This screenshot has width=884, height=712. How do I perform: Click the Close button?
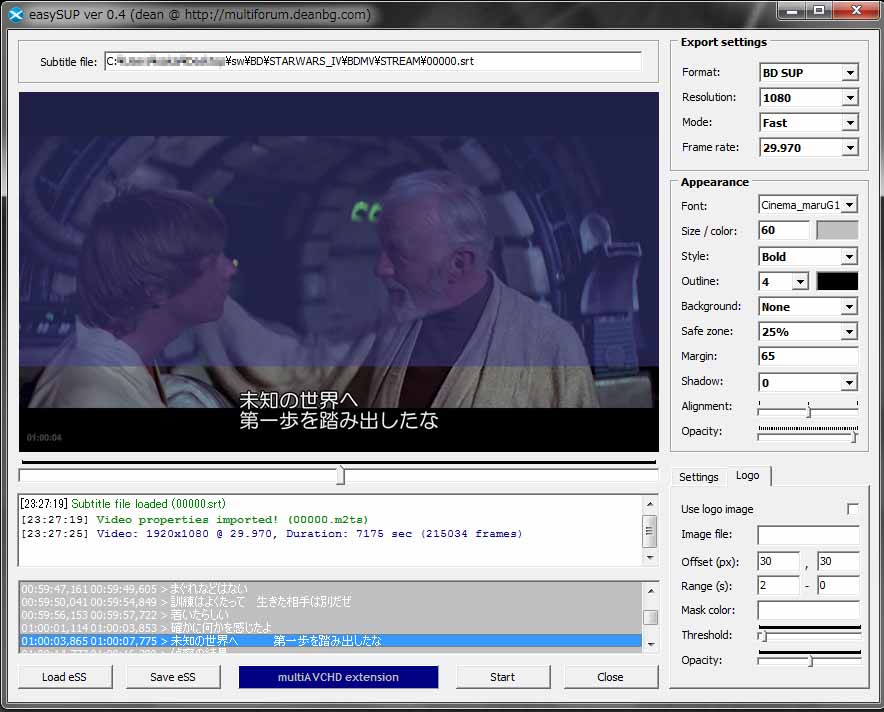(x=611, y=677)
